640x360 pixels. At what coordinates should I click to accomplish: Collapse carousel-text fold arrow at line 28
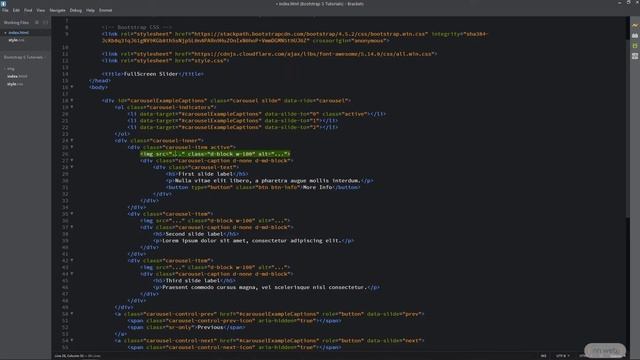click(x=72, y=167)
